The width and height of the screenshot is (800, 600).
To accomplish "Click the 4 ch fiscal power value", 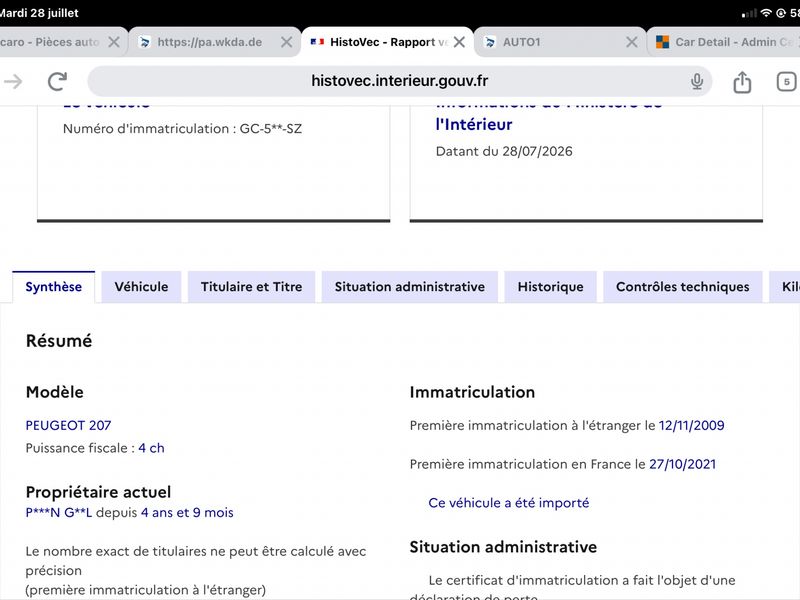I will coord(151,448).
